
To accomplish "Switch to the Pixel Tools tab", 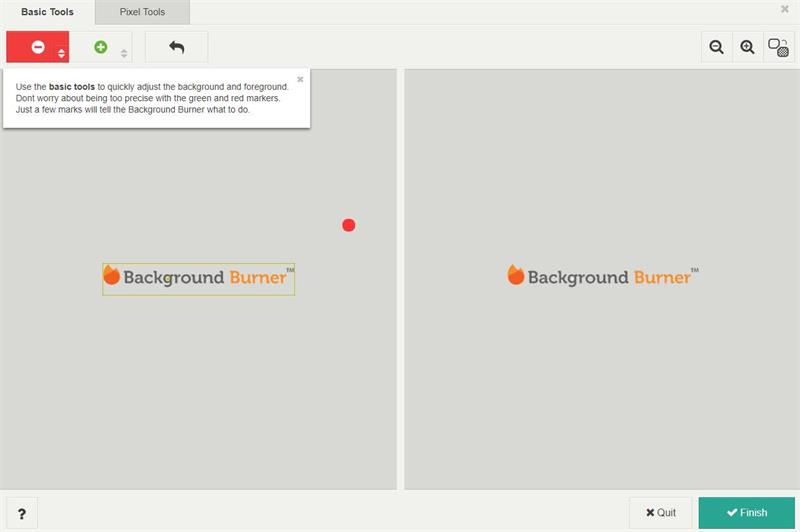I will [x=142, y=12].
